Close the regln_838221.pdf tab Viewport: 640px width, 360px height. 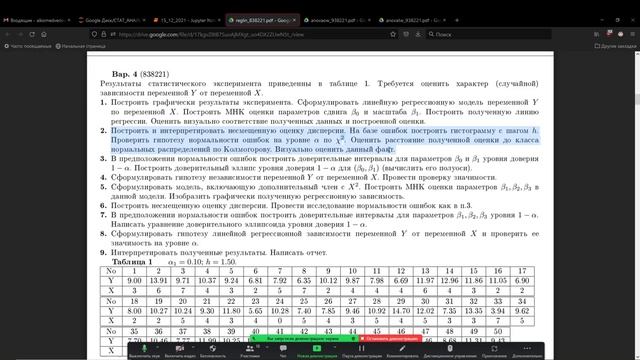(x=294, y=20)
